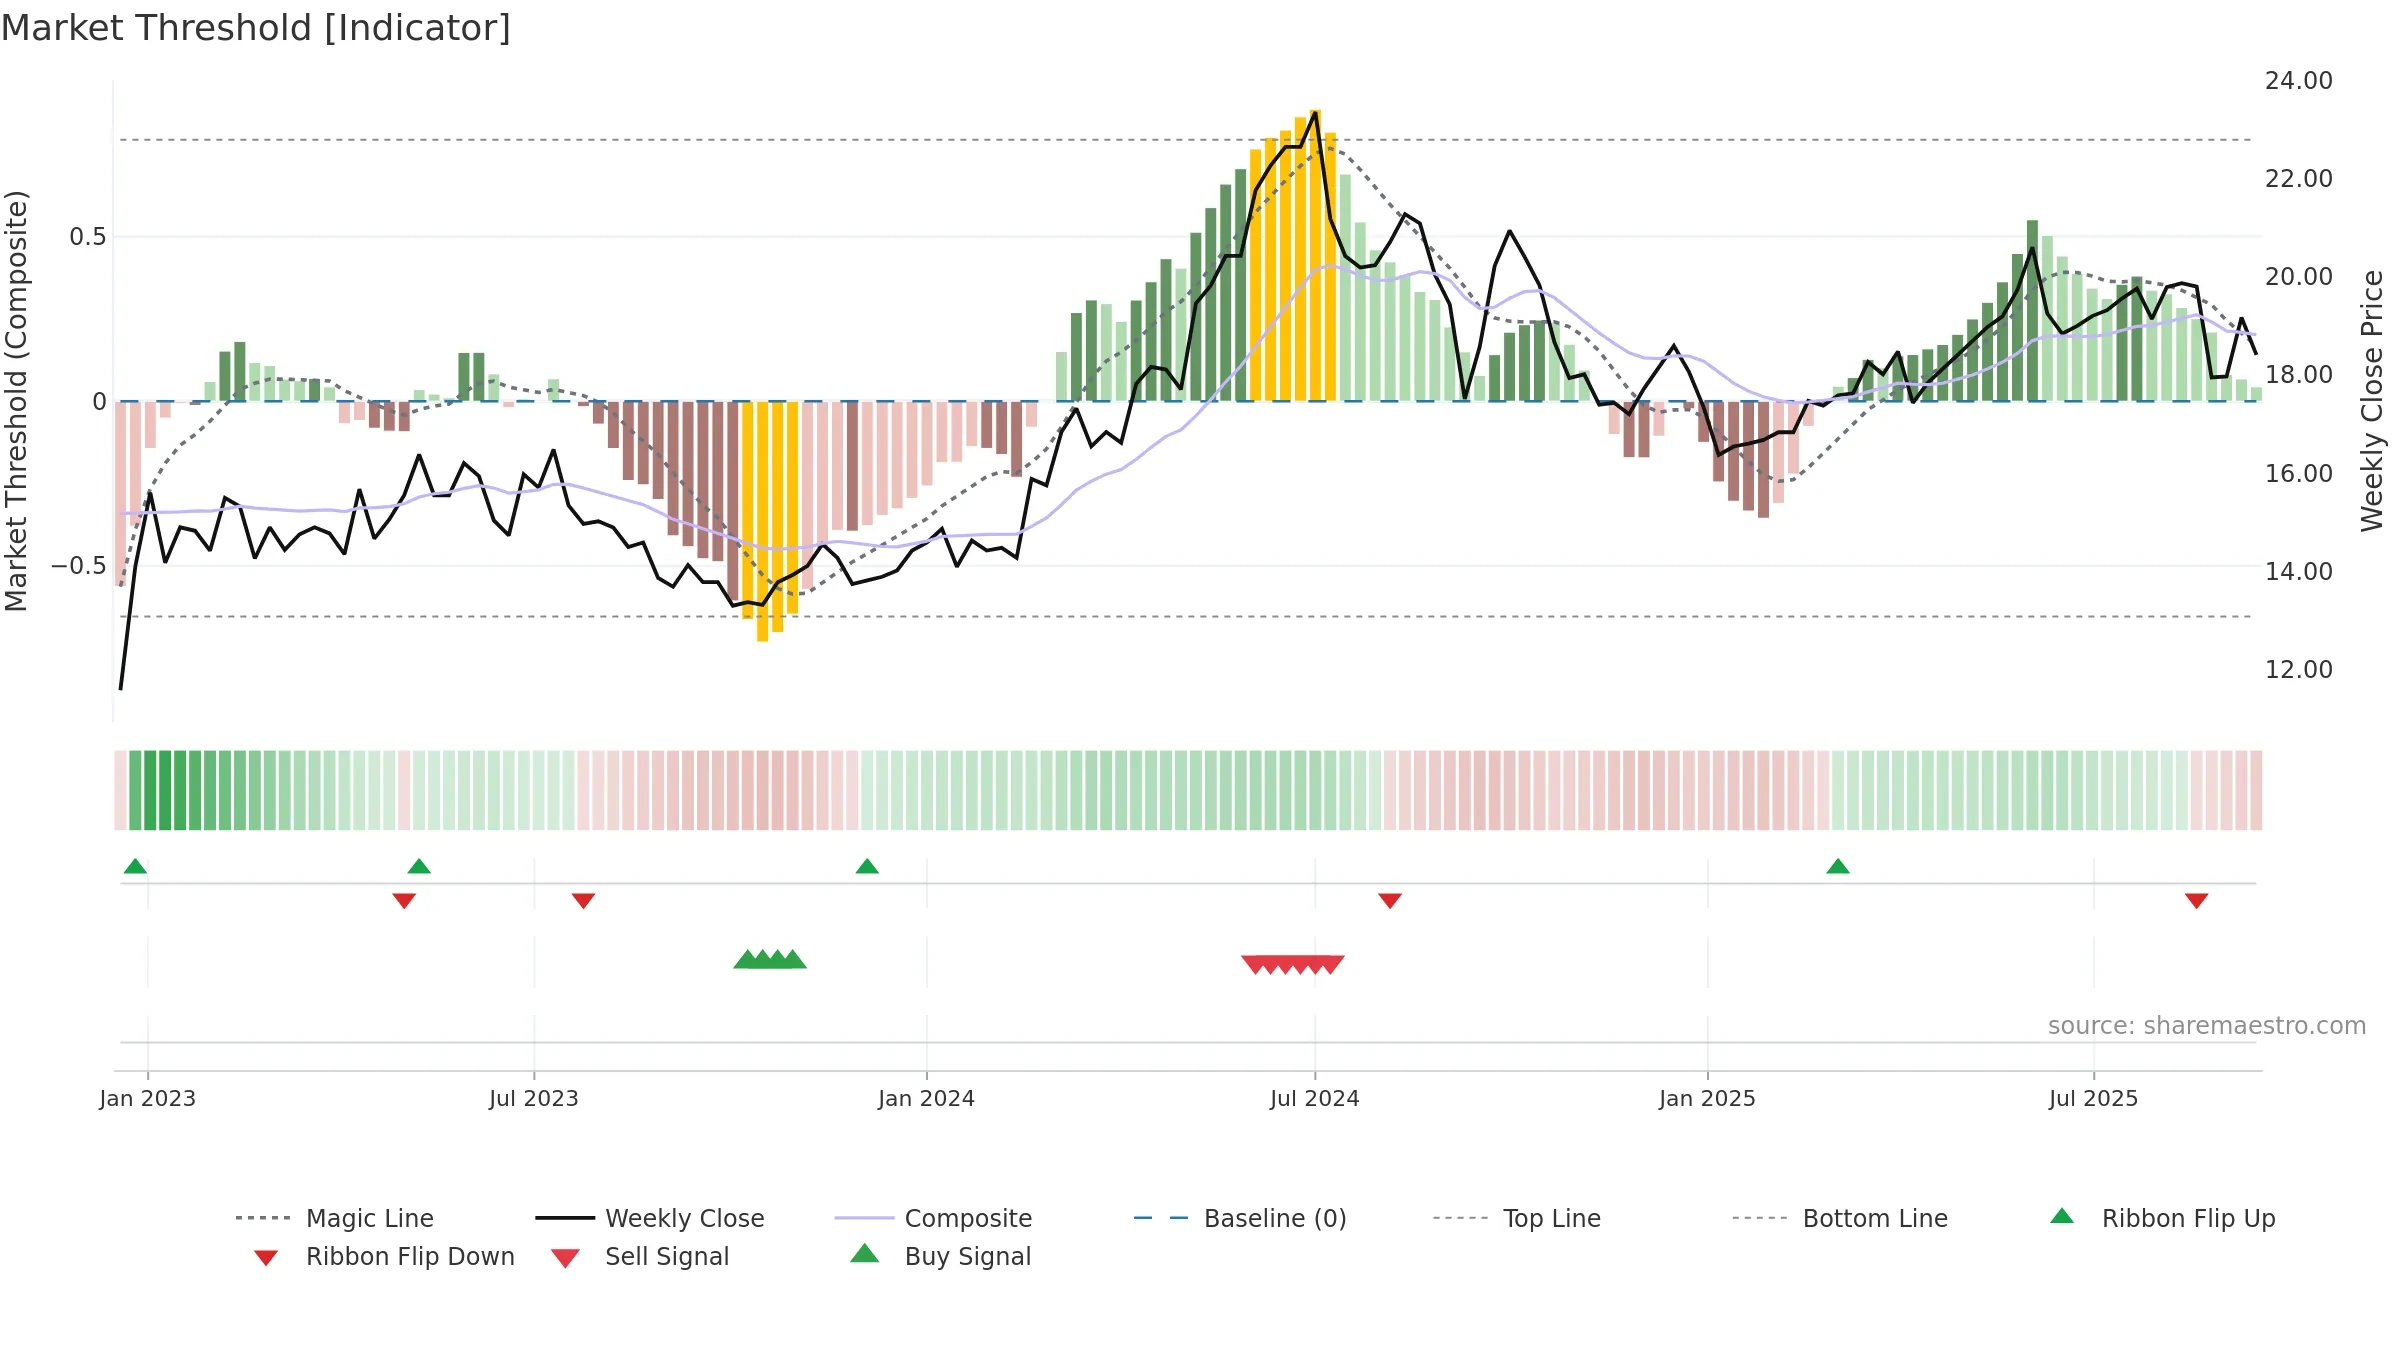Click the −0.5 composite axis label
This screenshot has height=1350, width=2400.
79,566
